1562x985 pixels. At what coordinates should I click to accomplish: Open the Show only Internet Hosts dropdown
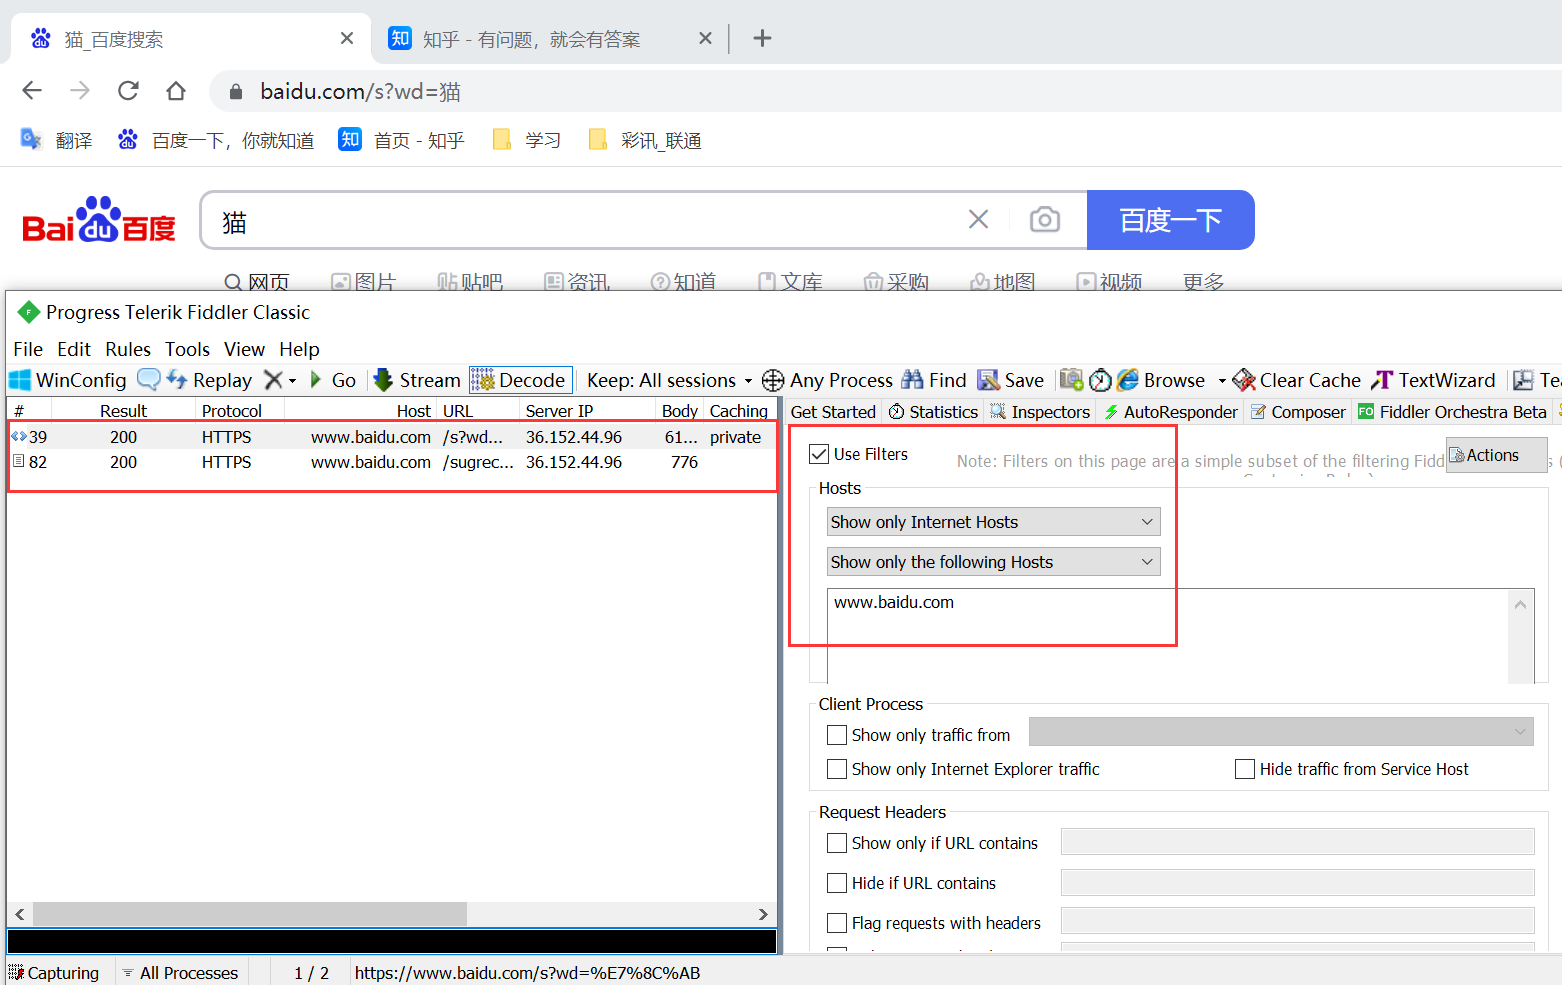[x=994, y=522]
